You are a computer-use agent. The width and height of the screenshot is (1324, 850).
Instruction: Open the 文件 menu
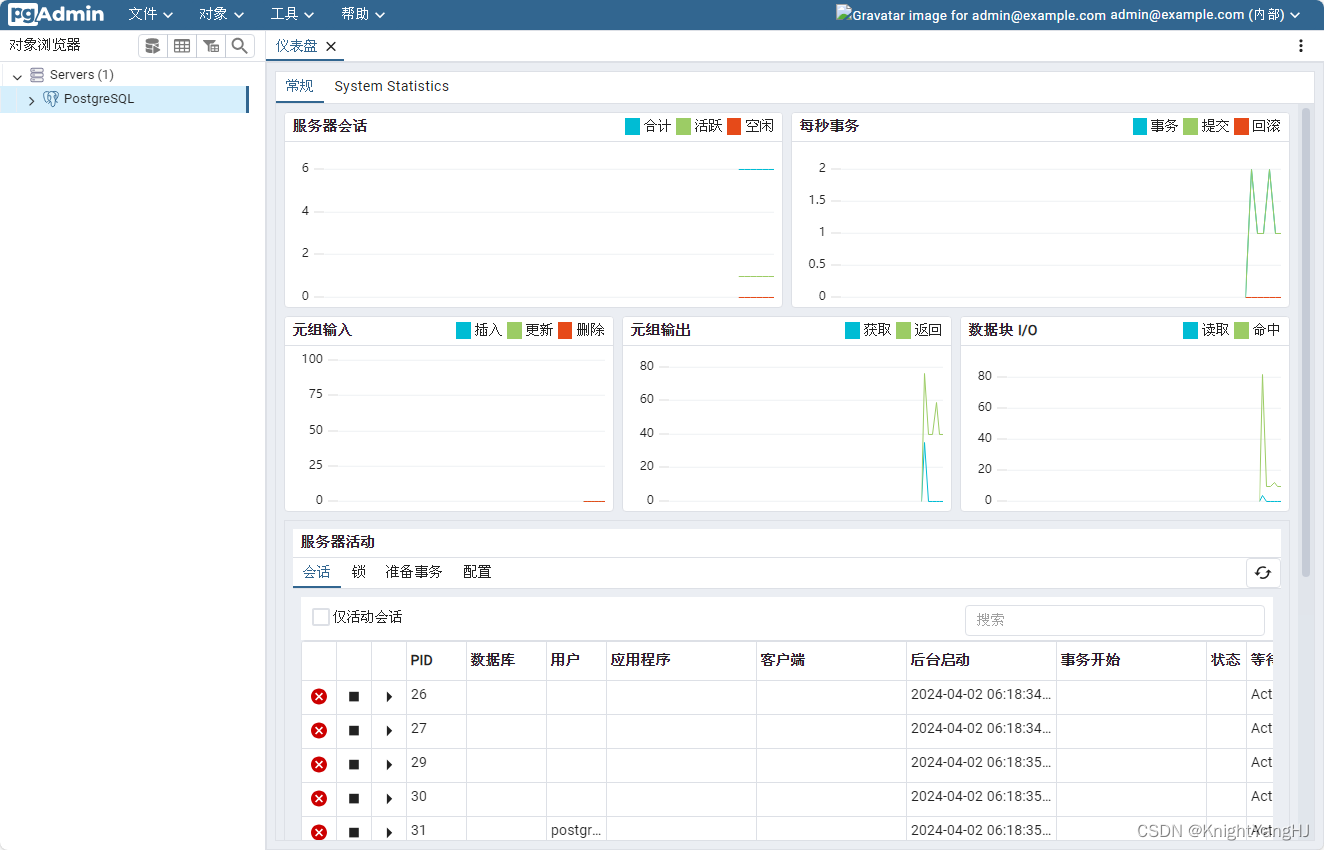pos(150,14)
